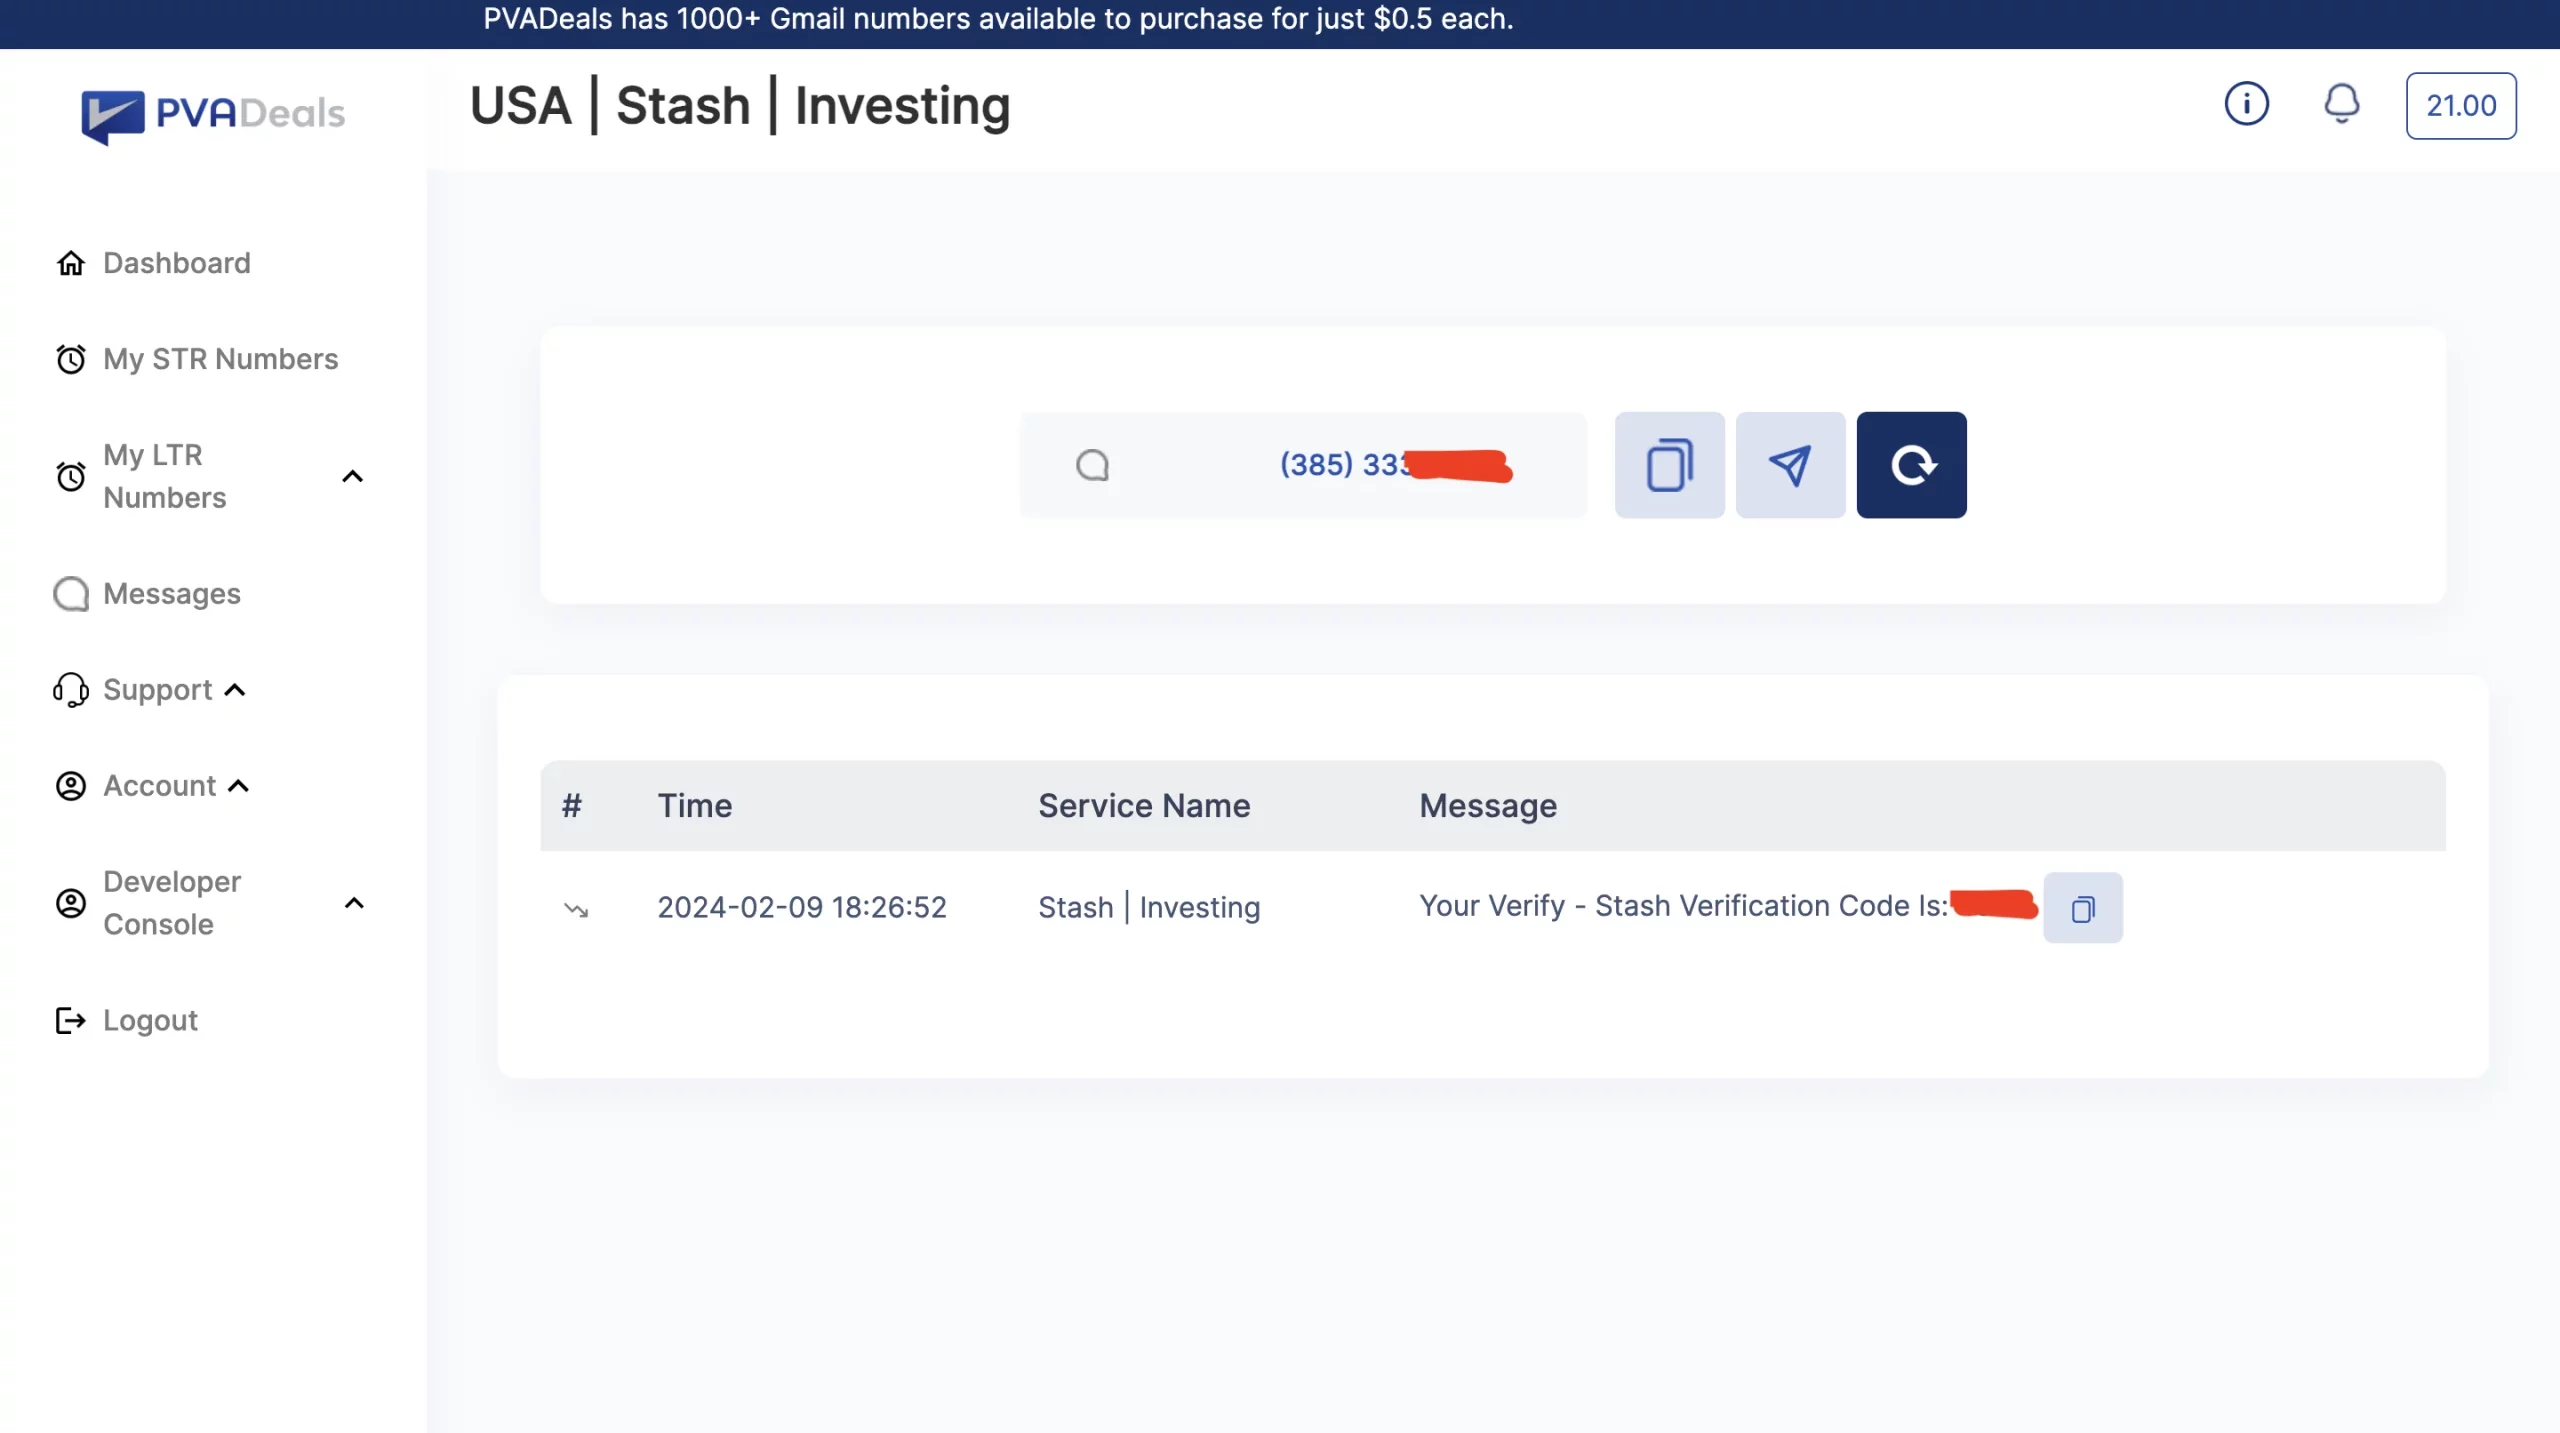Click the Service Name column header

tap(1144, 806)
